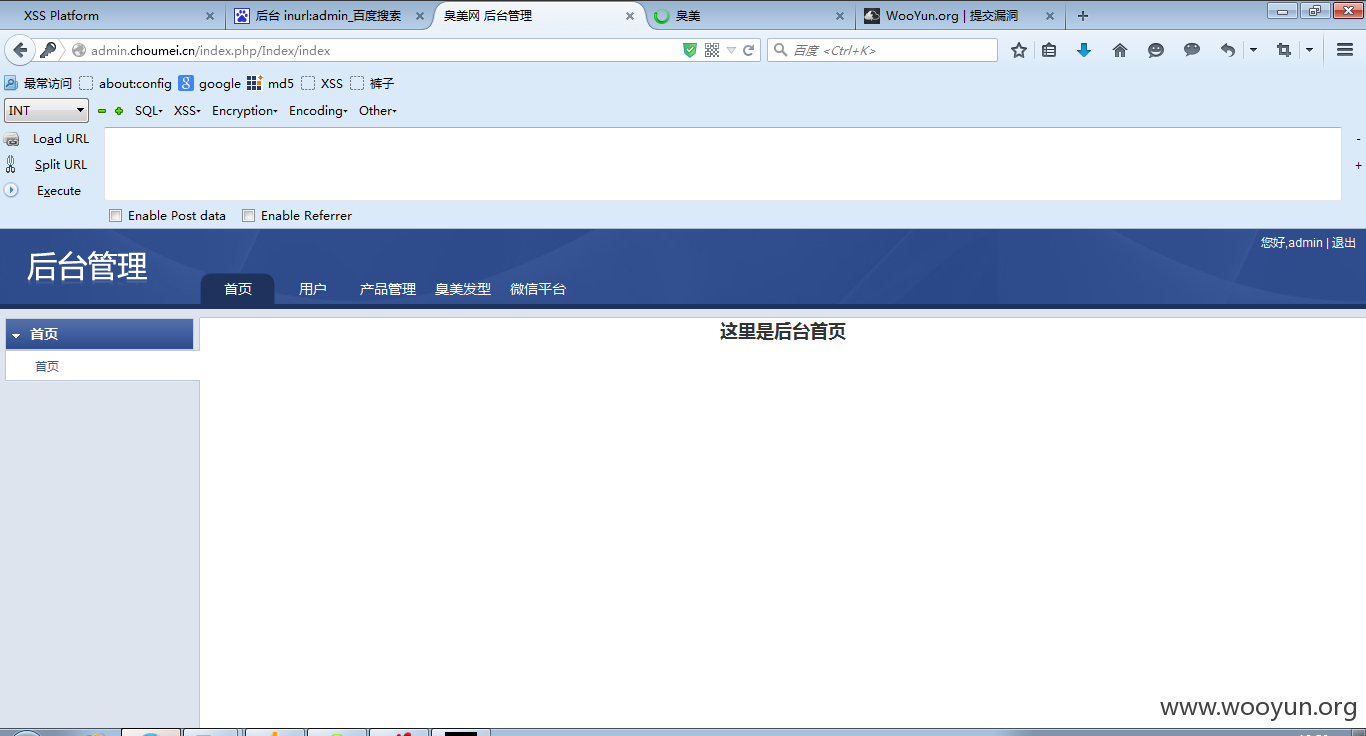Open the google bookmark

click(210, 83)
